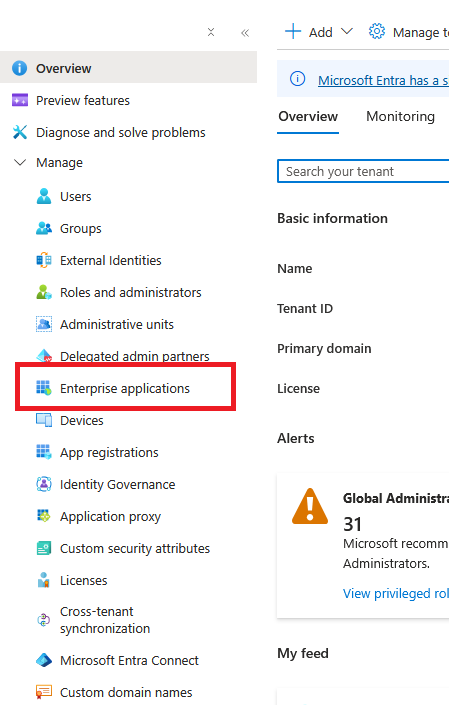This screenshot has height=705, width=449.
Task: Open Microsoft Entra Connect
Action: pyautogui.click(x=129, y=660)
